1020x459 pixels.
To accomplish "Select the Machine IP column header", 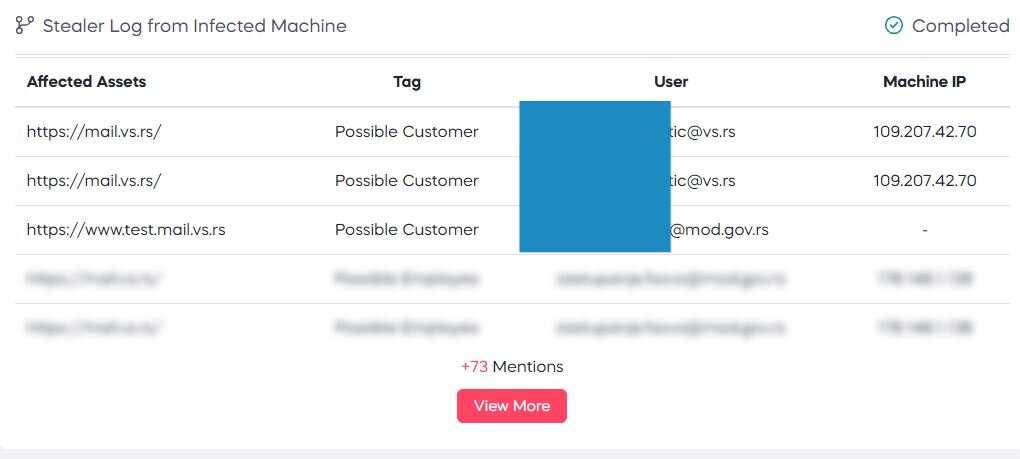I will [924, 81].
